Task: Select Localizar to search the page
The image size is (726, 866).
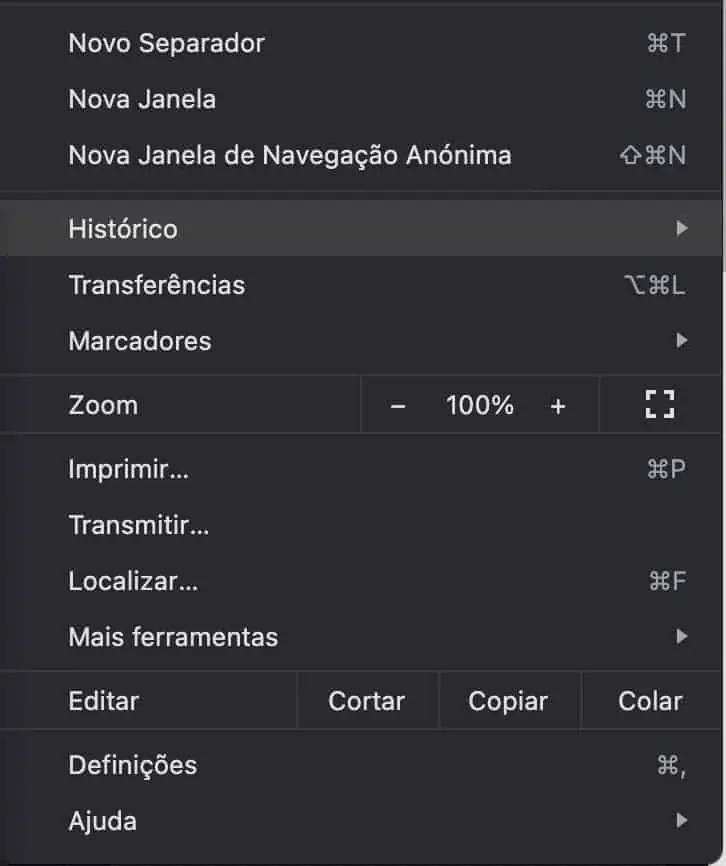Action: click(133, 581)
